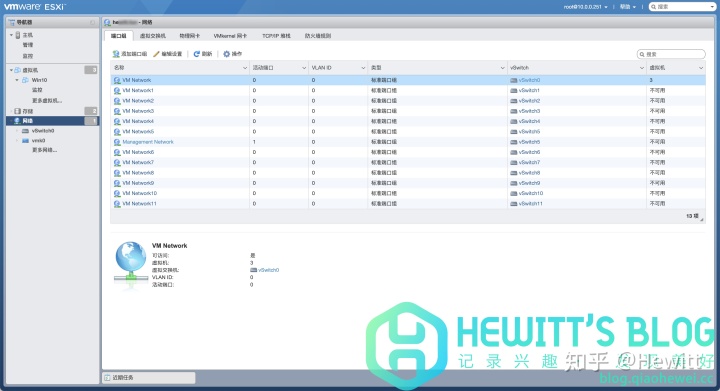Image resolution: width=720 pixels, height=391 pixels.
Task: Open the Active ports (活动端口) column dropdown
Action: point(304,68)
